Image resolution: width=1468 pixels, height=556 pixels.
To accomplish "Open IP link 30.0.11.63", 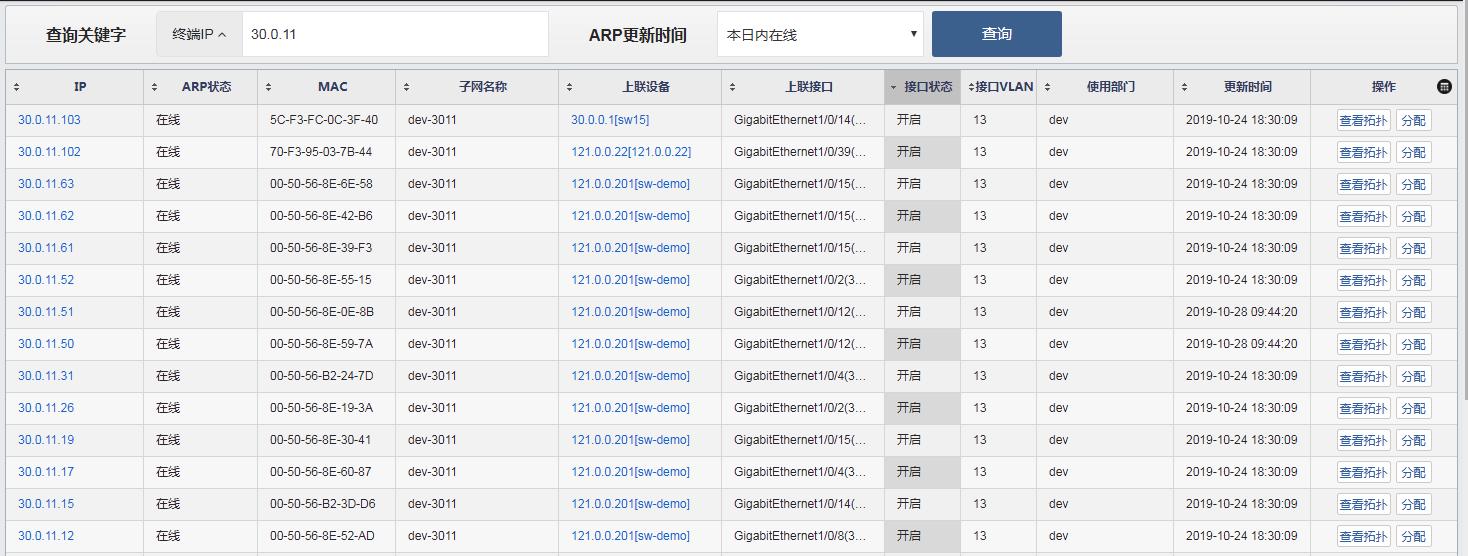I will pyautogui.click(x=46, y=184).
